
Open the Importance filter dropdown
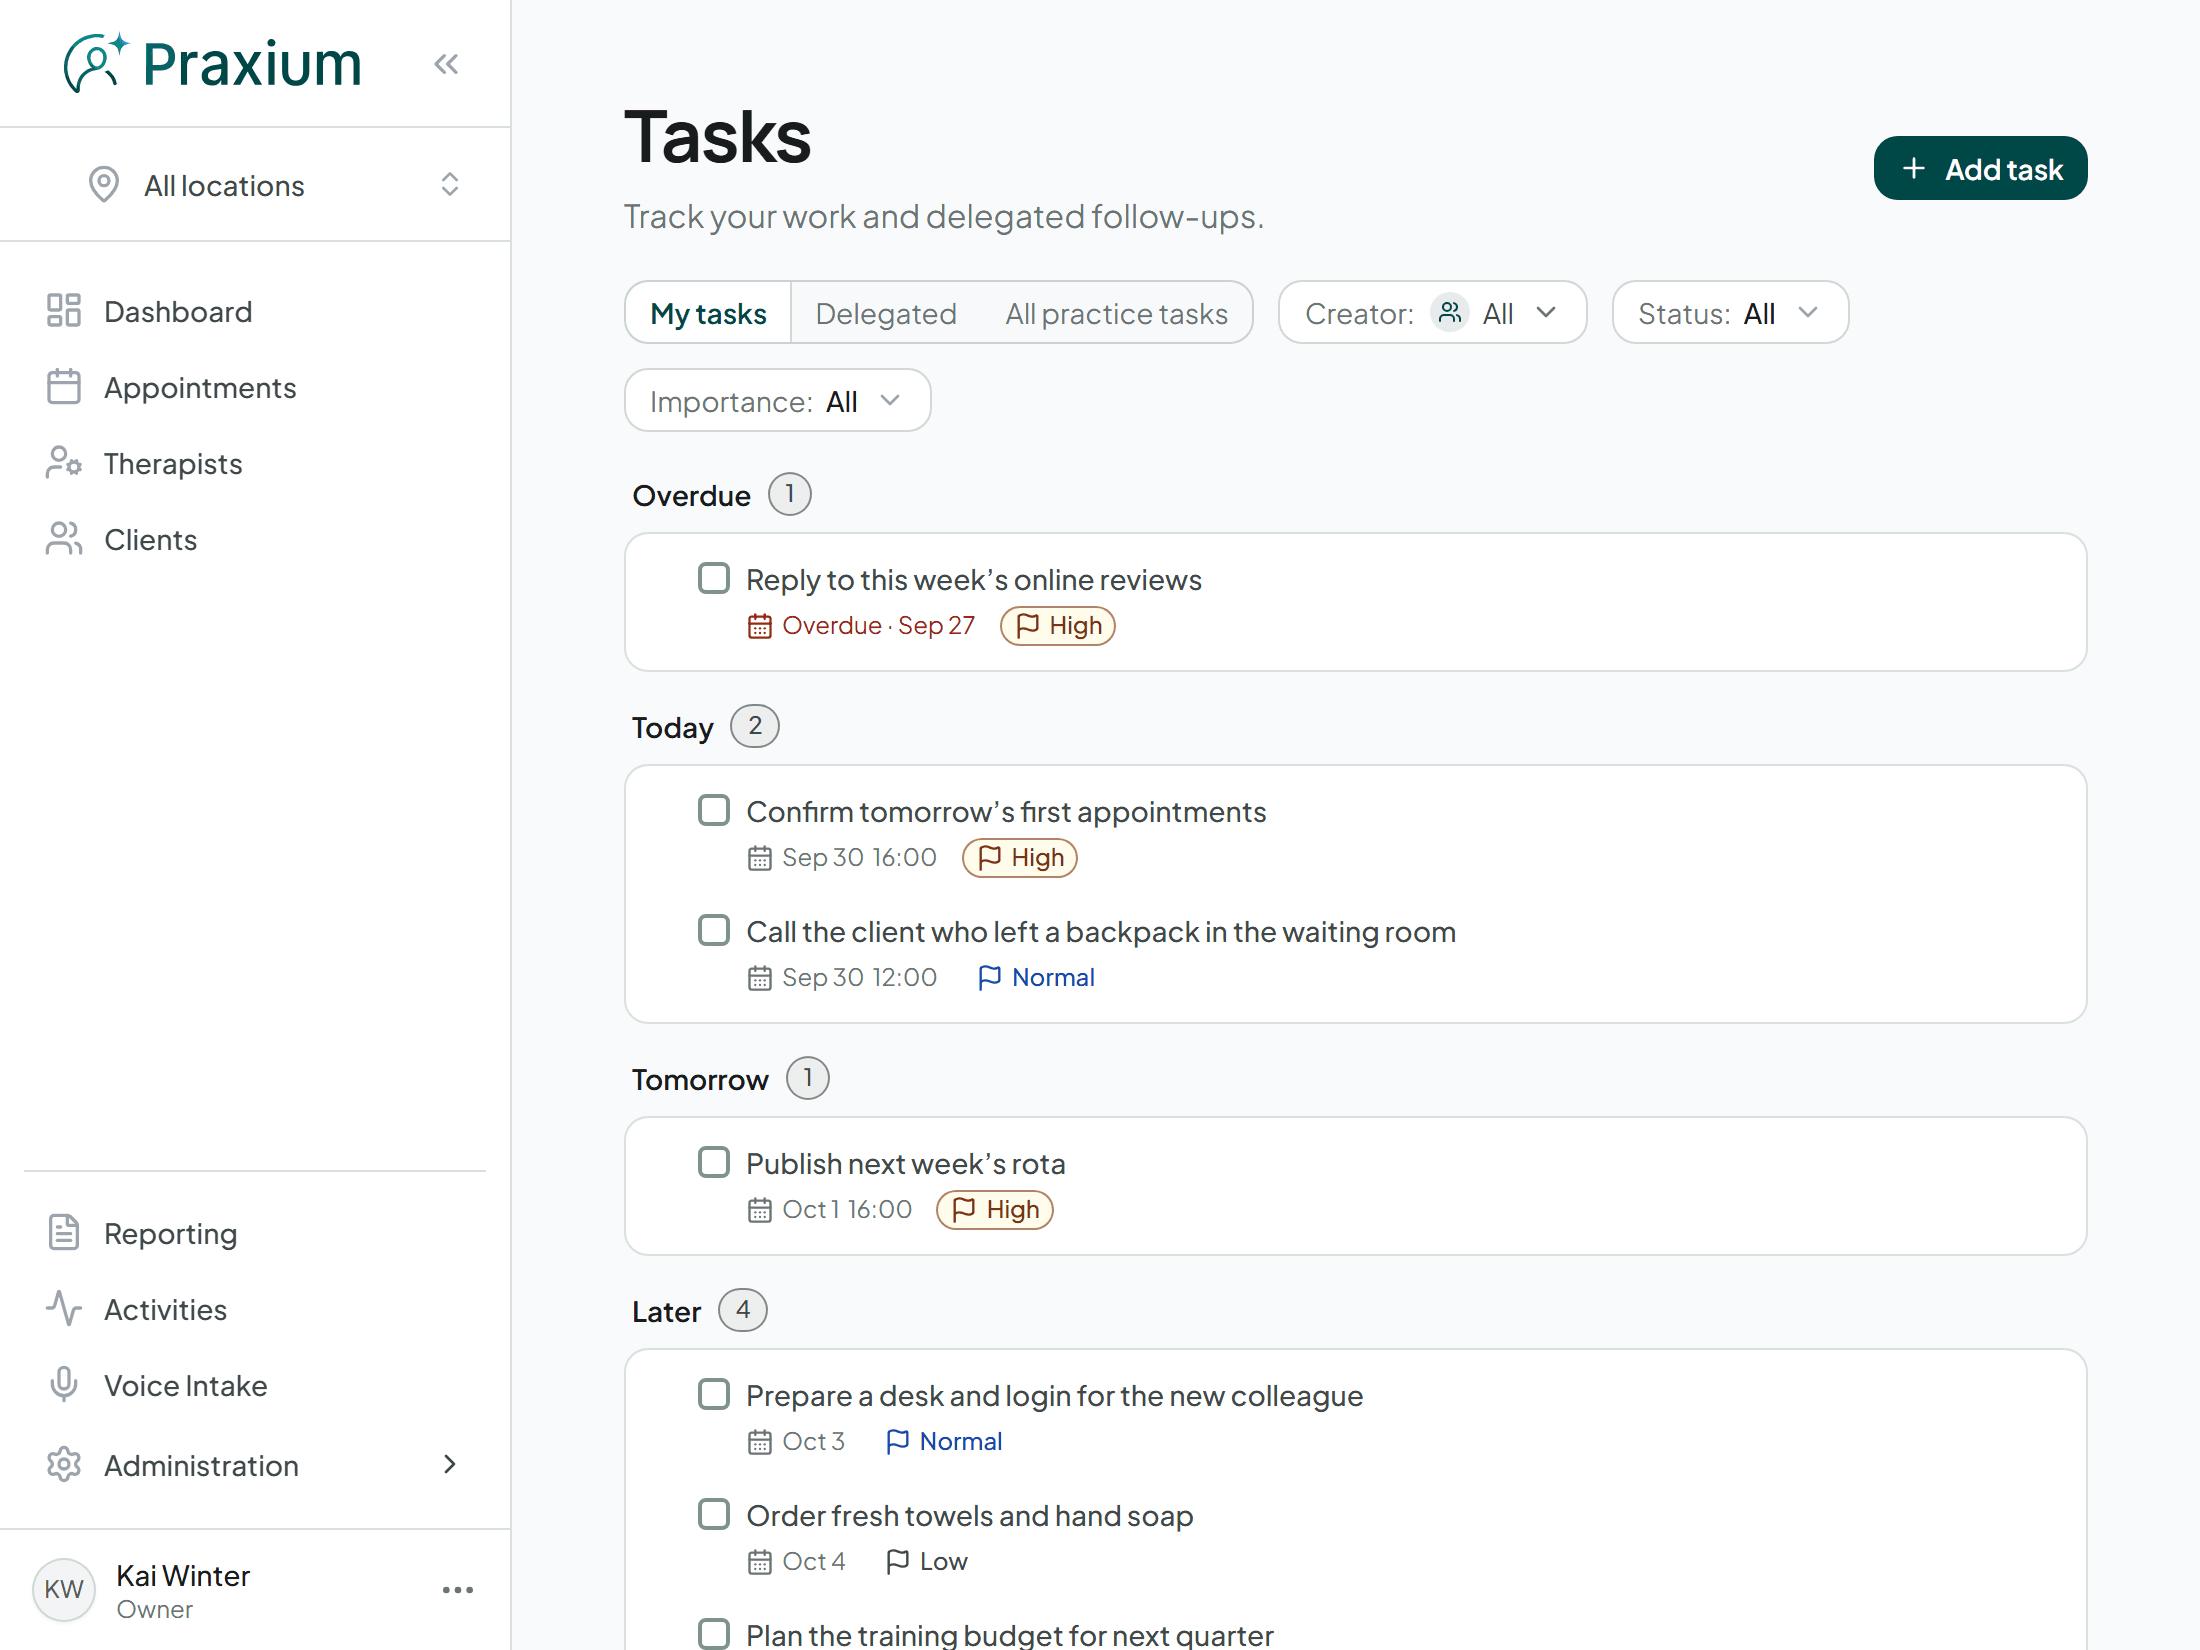pyautogui.click(x=777, y=401)
